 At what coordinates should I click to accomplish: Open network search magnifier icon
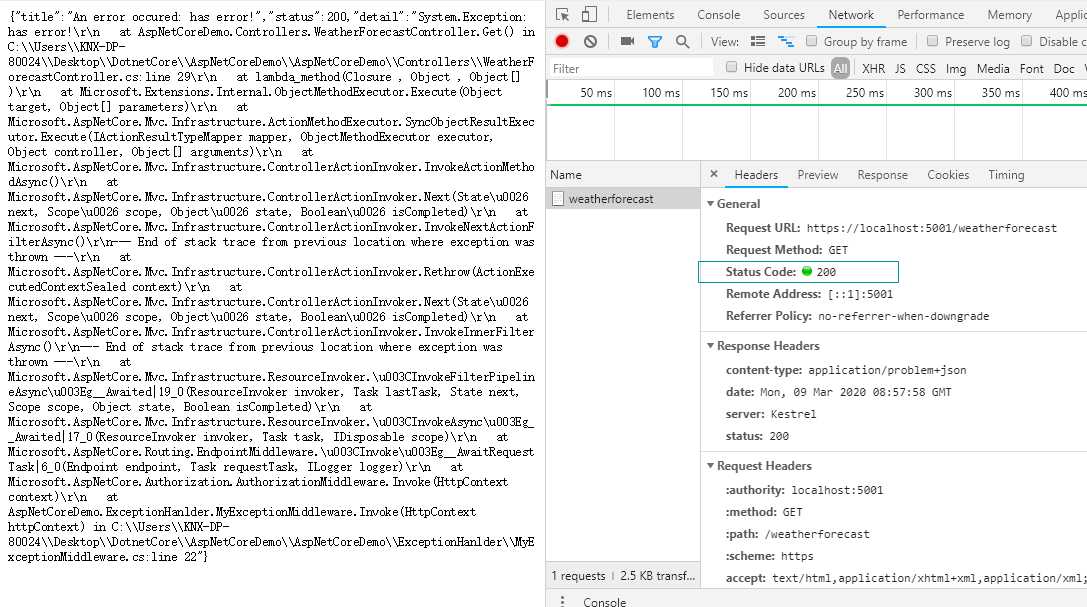coord(683,42)
